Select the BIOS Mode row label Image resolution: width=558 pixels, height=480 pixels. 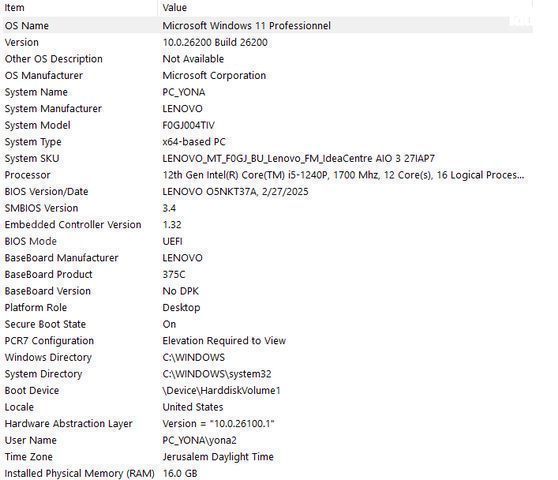[x=31, y=241]
